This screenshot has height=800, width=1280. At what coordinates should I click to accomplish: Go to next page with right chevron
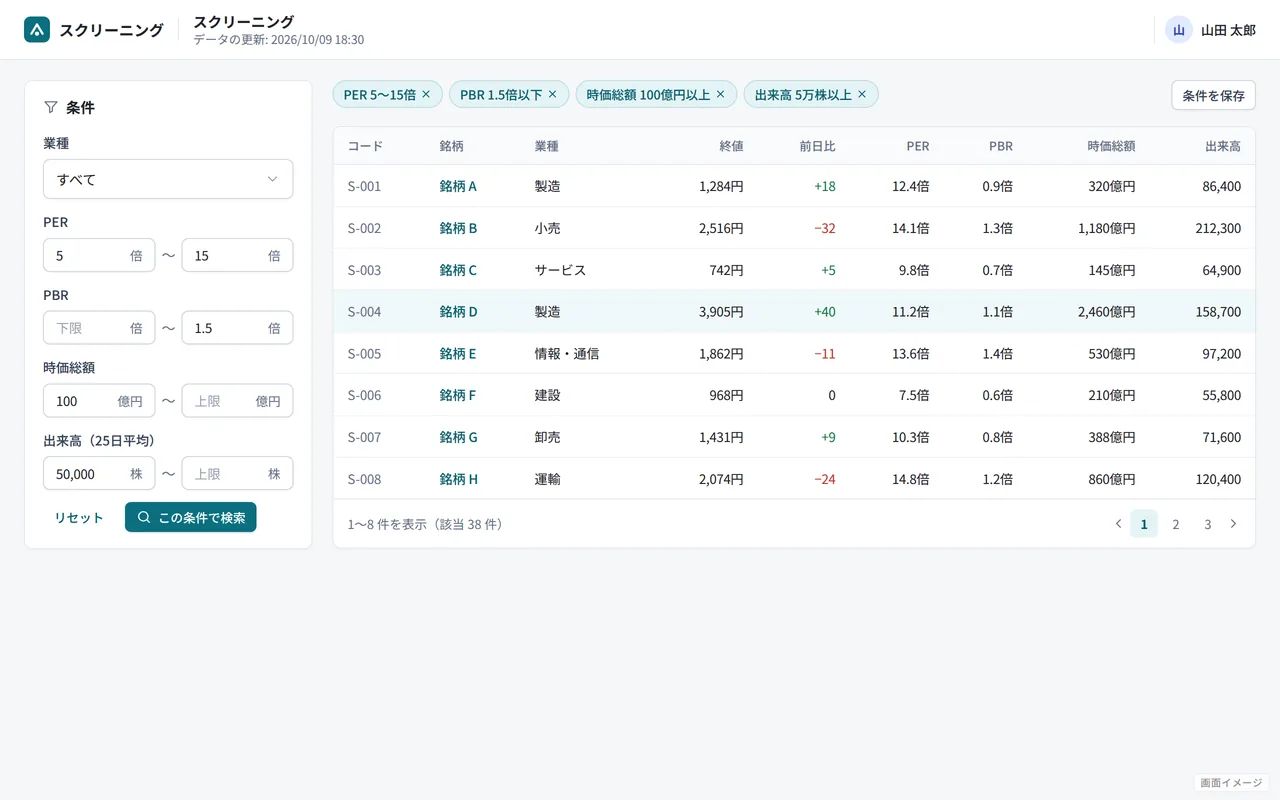[1233, 524]
